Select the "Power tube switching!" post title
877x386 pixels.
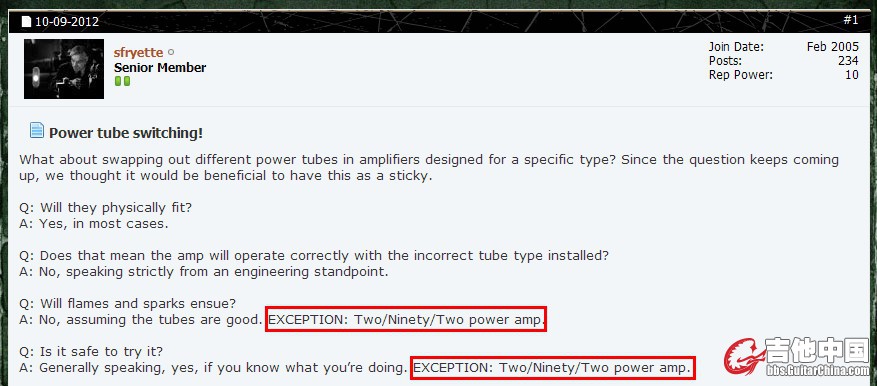pos(126,133)
